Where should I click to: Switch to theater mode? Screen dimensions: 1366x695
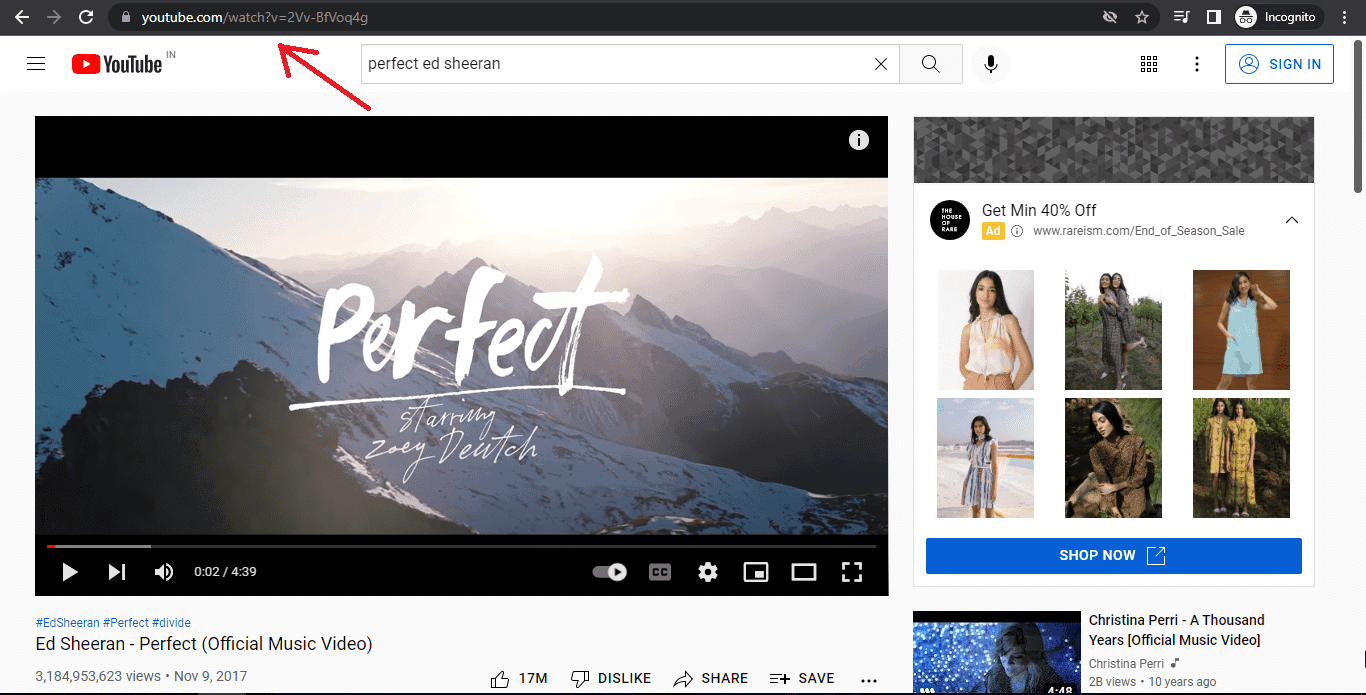click(x=804, y=572)
